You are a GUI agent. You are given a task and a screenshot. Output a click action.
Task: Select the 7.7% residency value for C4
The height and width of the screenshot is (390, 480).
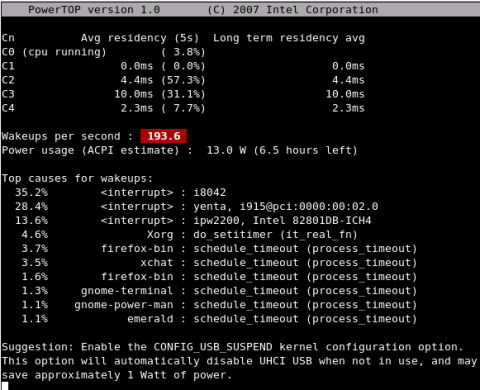click(183, 108)
